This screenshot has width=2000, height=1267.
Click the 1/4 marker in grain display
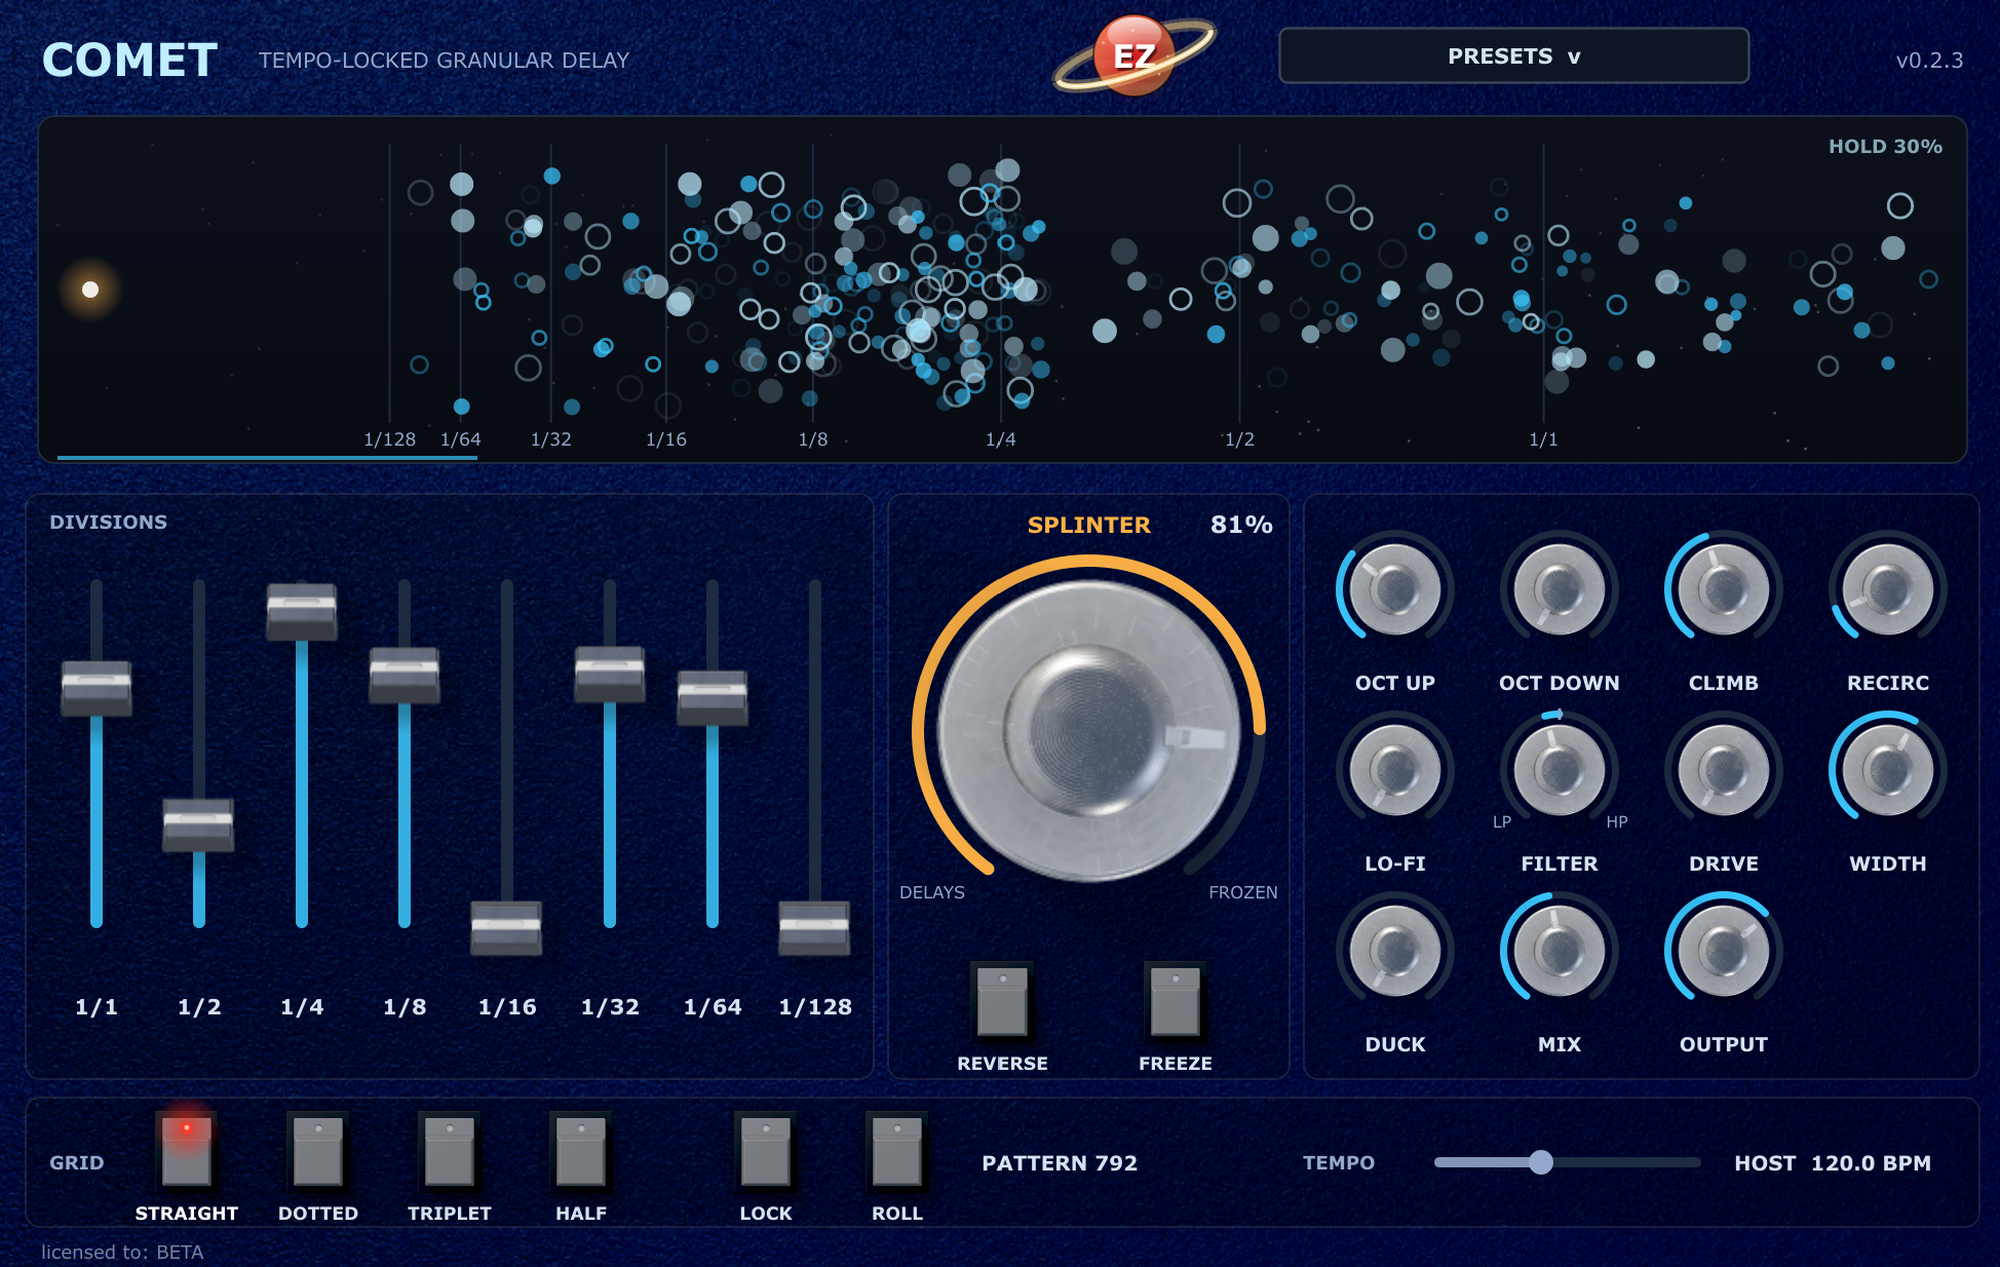click(x=1001, y=439)
